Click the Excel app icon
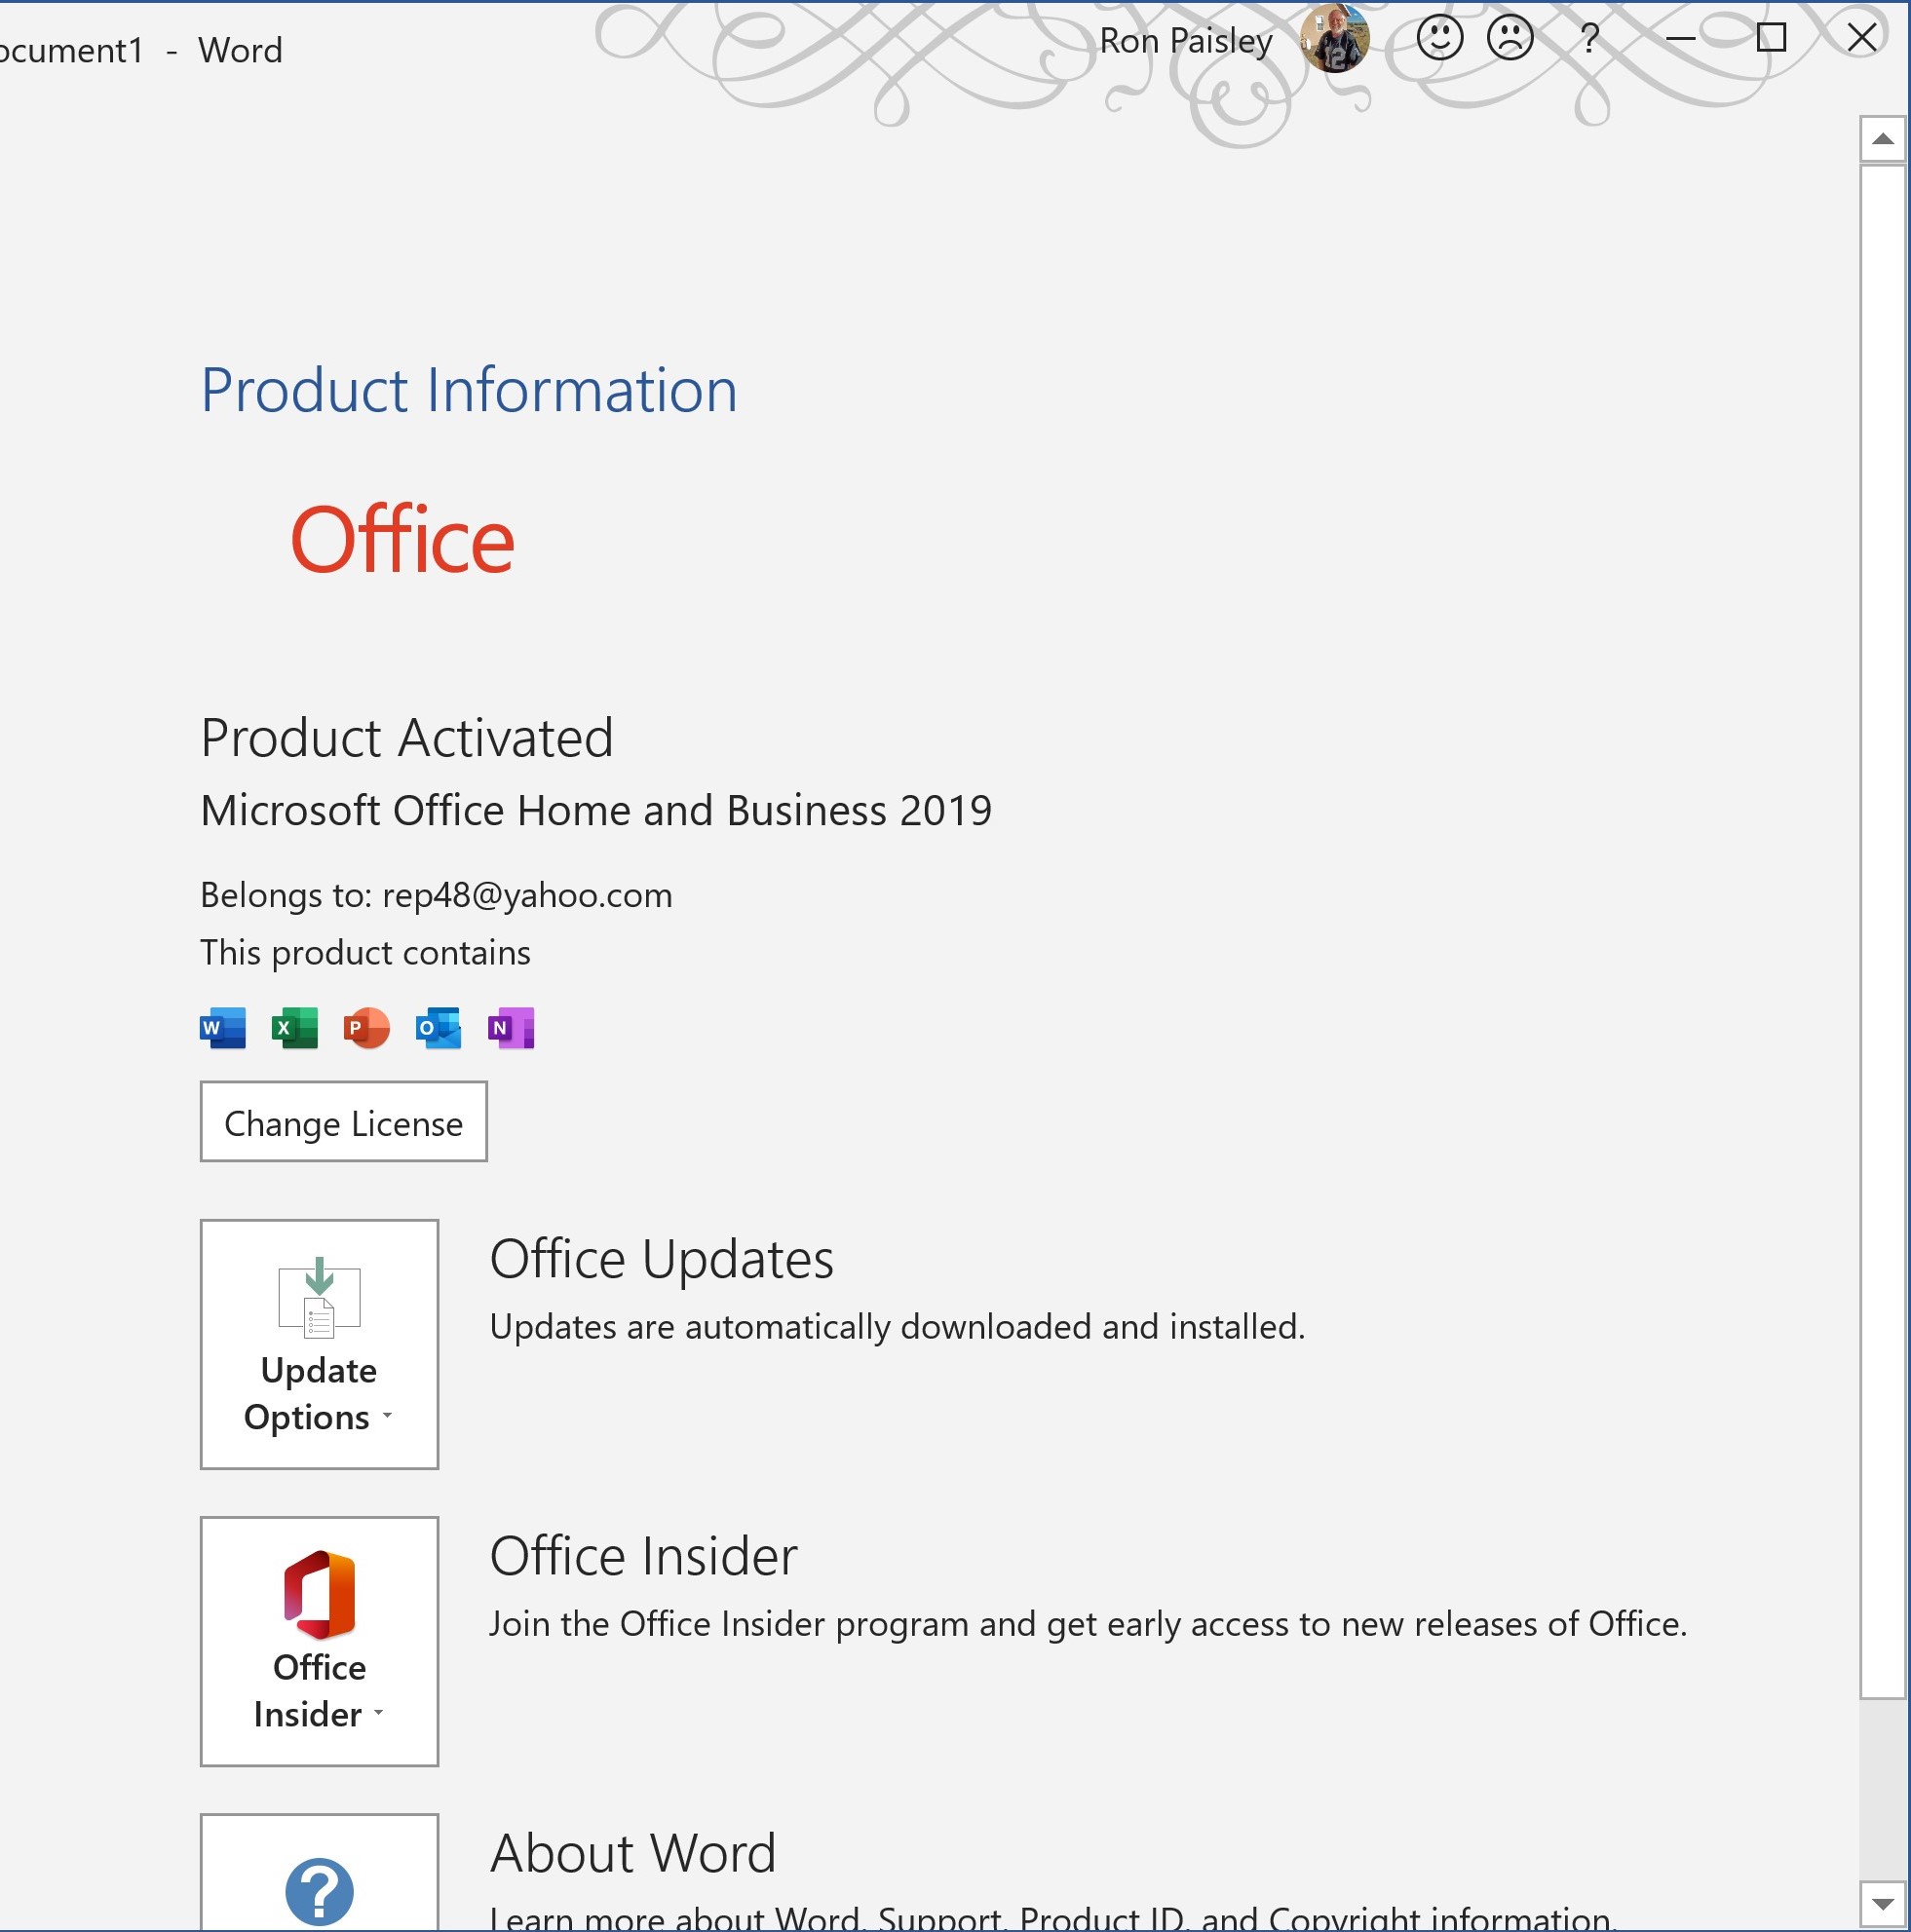The image size is (1911, 1932). [294, 1028]
